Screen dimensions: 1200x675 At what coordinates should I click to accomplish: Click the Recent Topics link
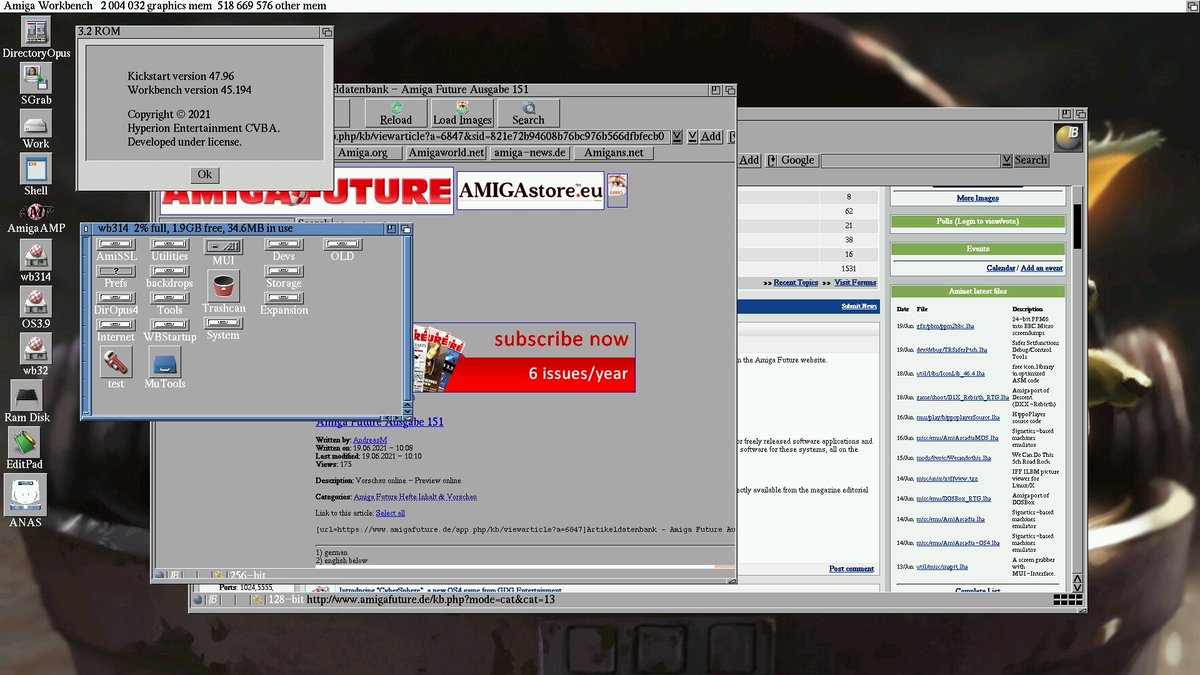[797, 283]
